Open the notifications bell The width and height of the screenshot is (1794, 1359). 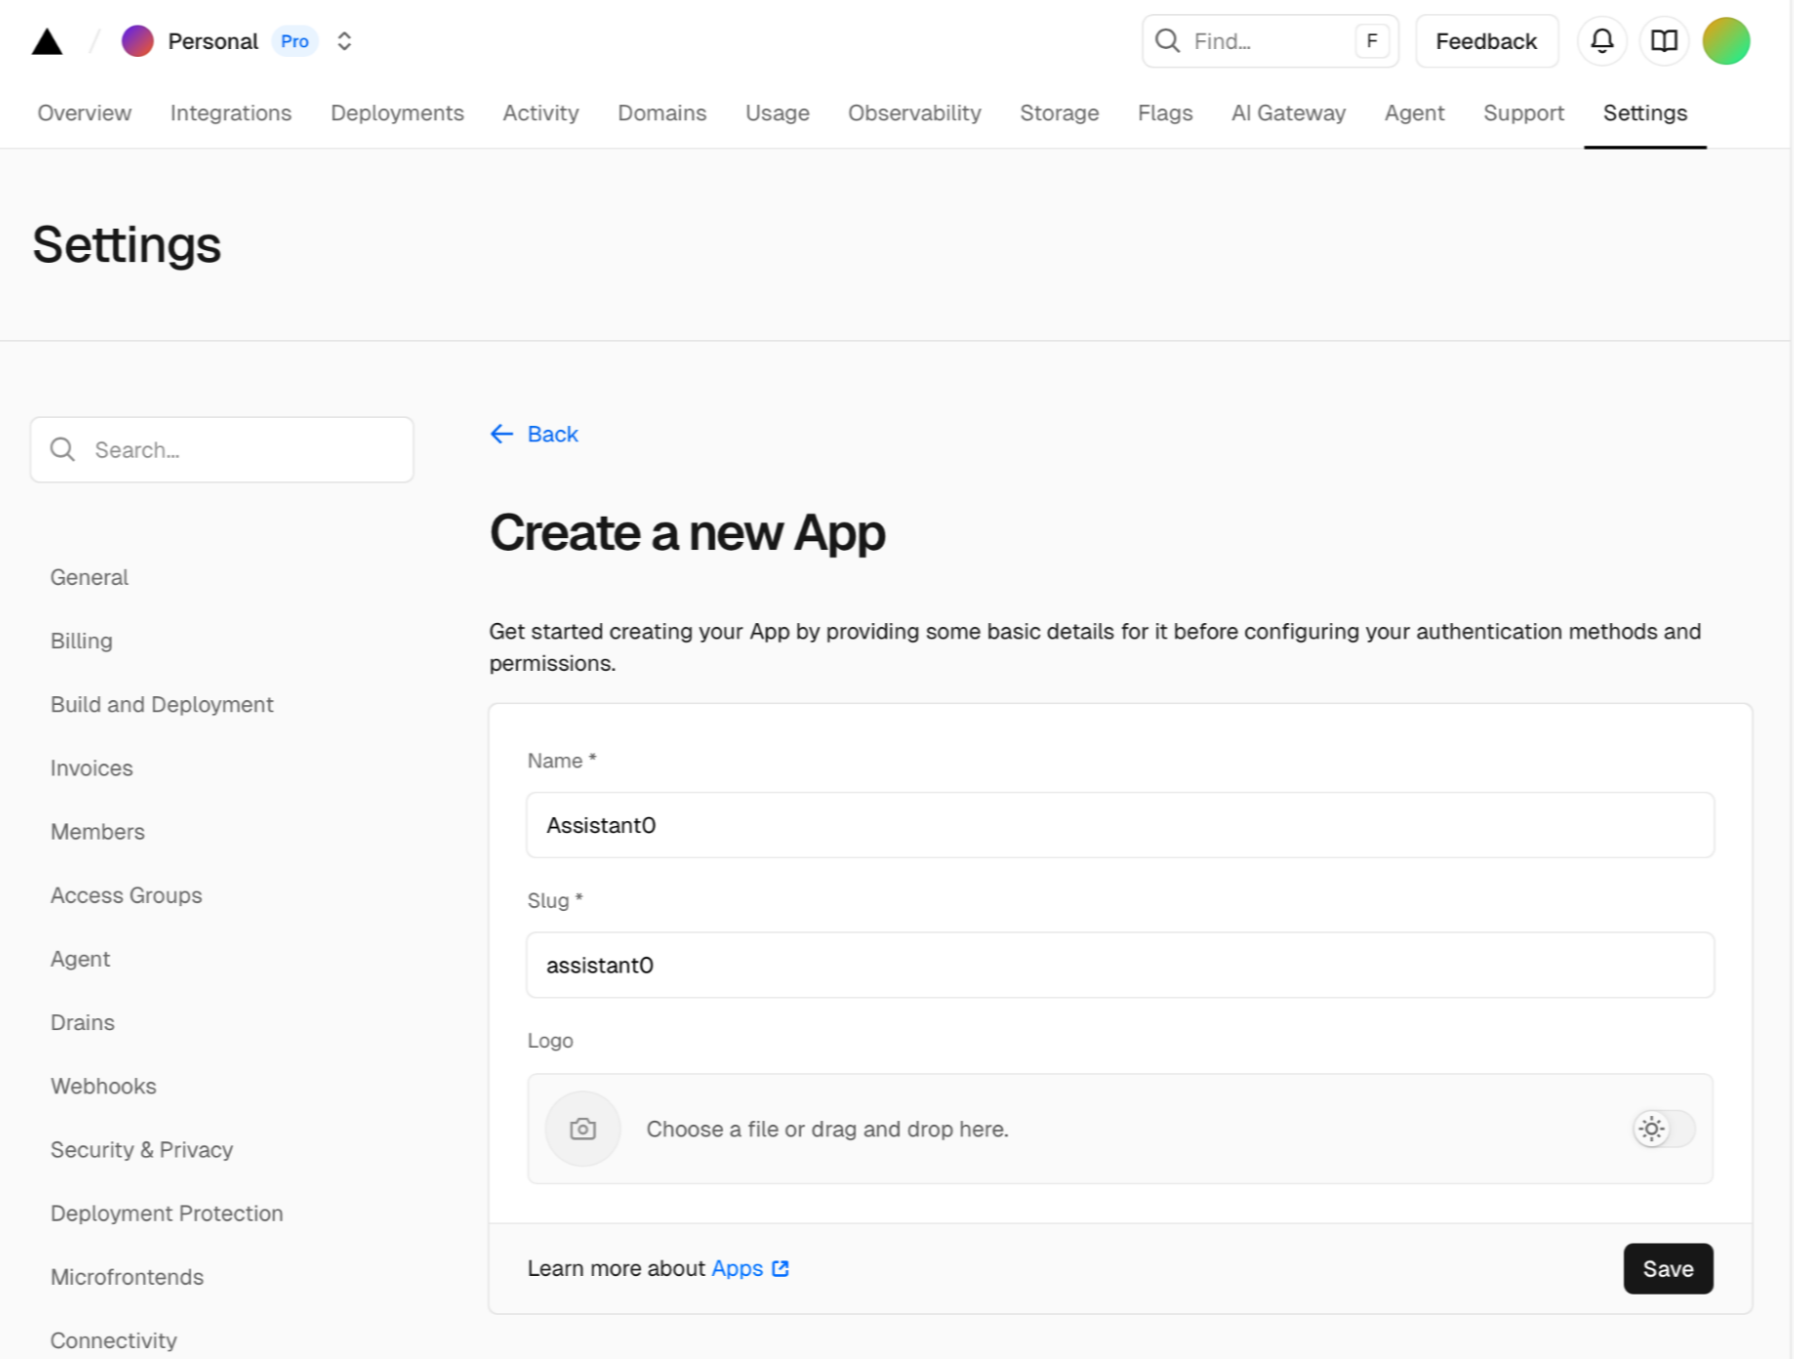(1601, 41)
